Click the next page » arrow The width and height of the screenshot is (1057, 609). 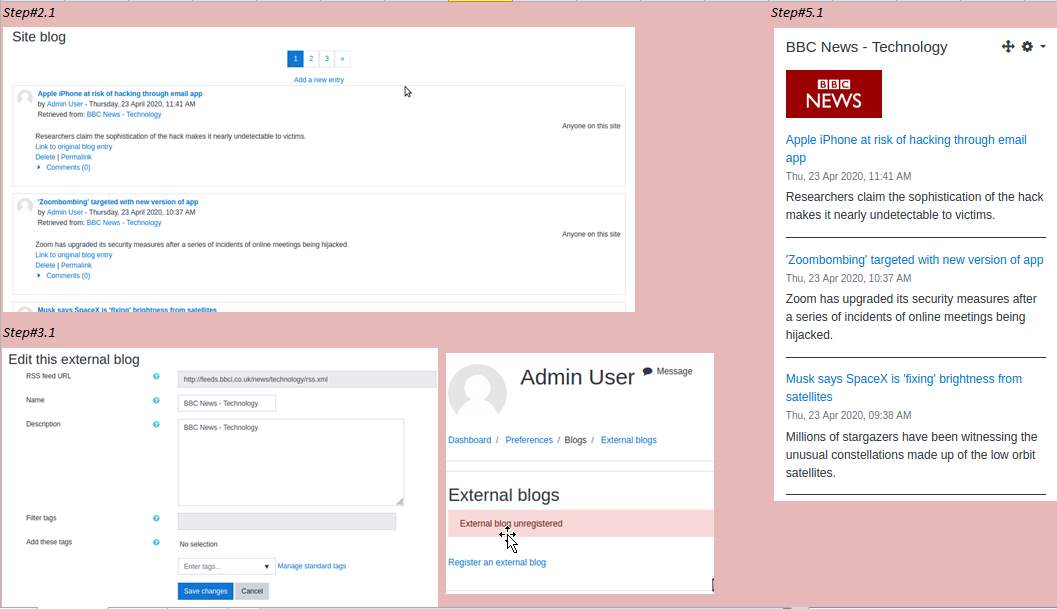[342, 59]
